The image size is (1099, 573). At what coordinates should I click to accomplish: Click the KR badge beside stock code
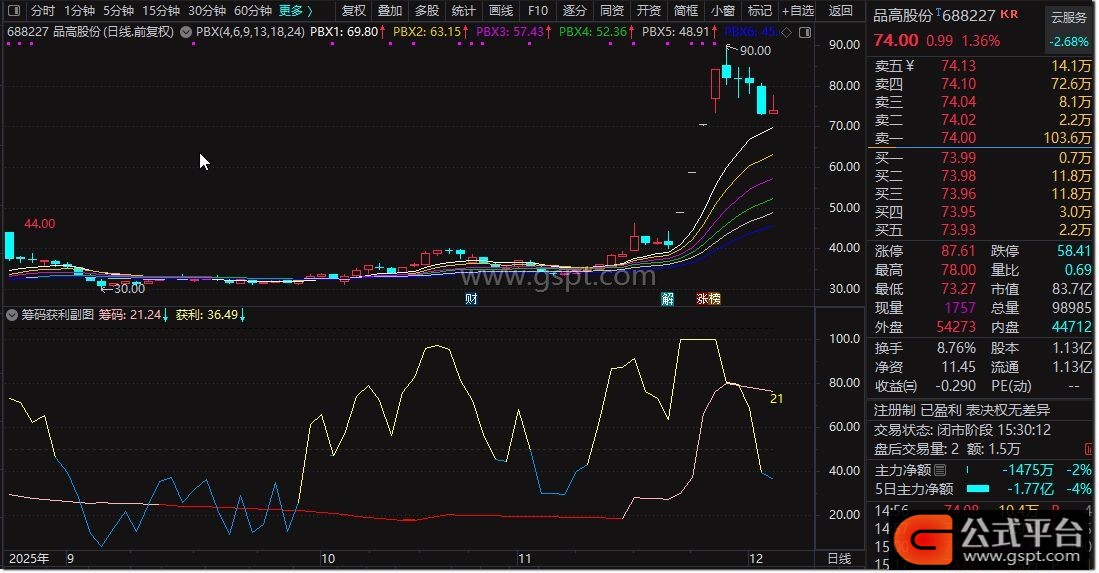coord(1009,15)
